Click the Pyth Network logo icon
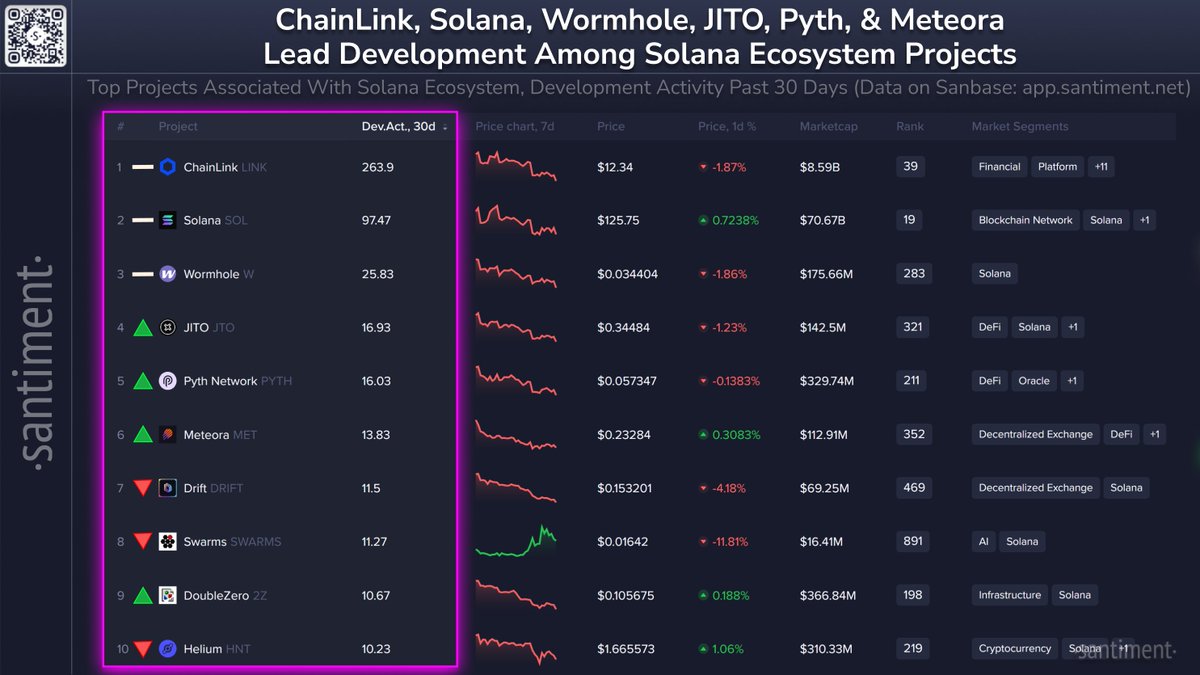1200x675 pixels. click(168, 381)
